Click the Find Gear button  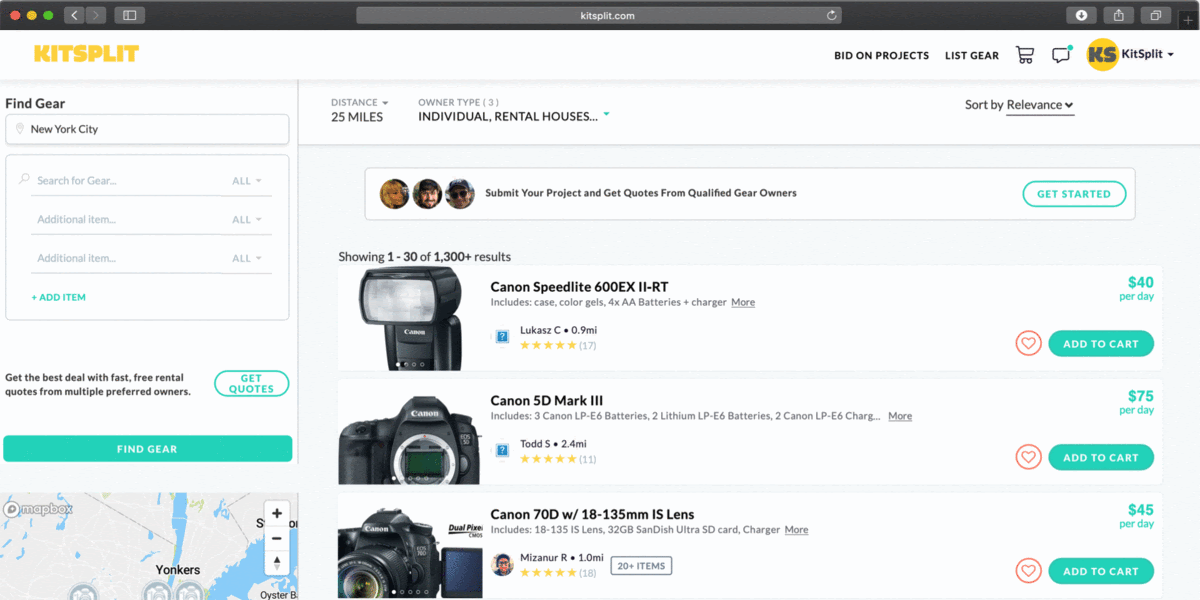(147, 449)
